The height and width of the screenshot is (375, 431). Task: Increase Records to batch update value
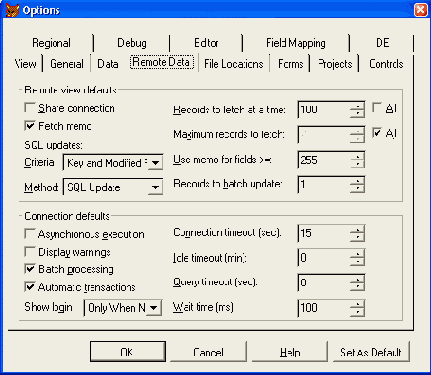point(357,181)
